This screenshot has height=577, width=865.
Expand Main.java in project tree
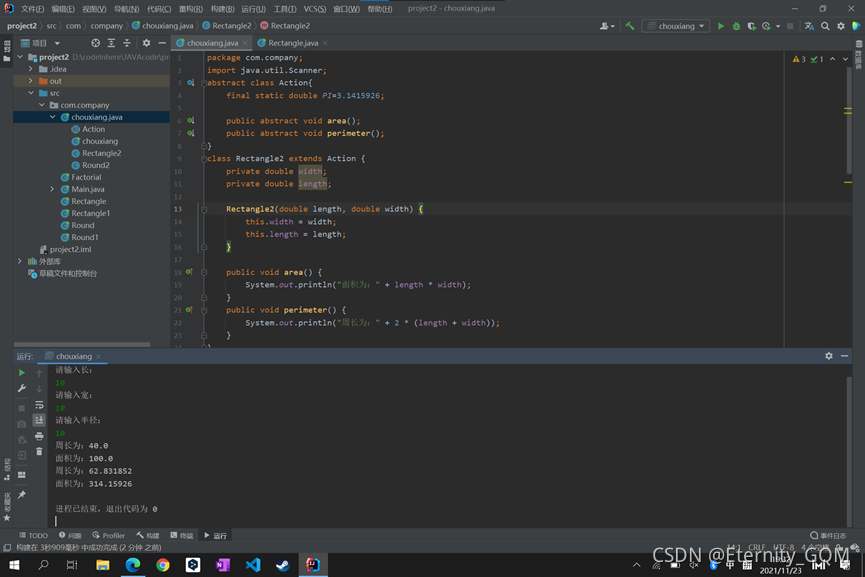coord(52,189)
